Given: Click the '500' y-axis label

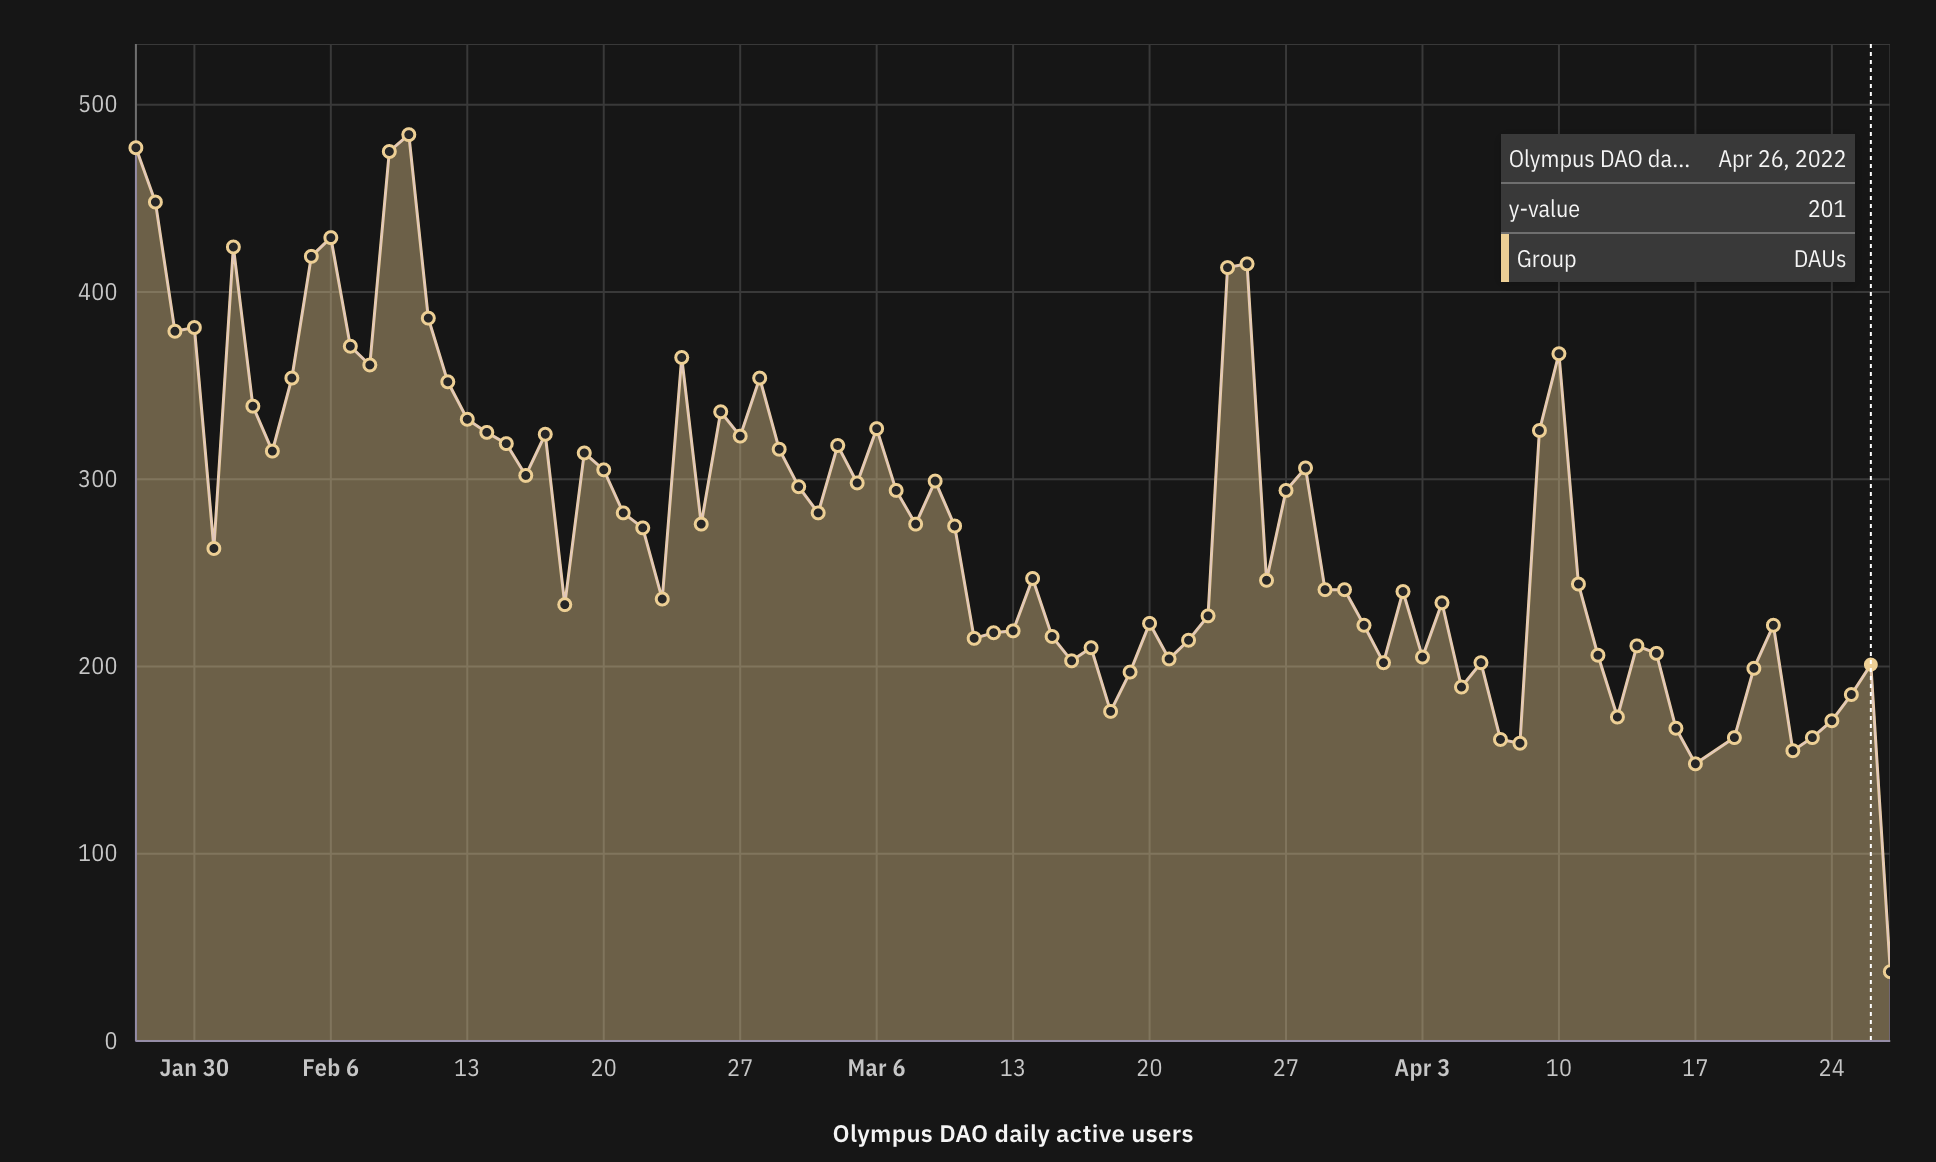Looking at the screenshot, I should click(x=97, y=104).
